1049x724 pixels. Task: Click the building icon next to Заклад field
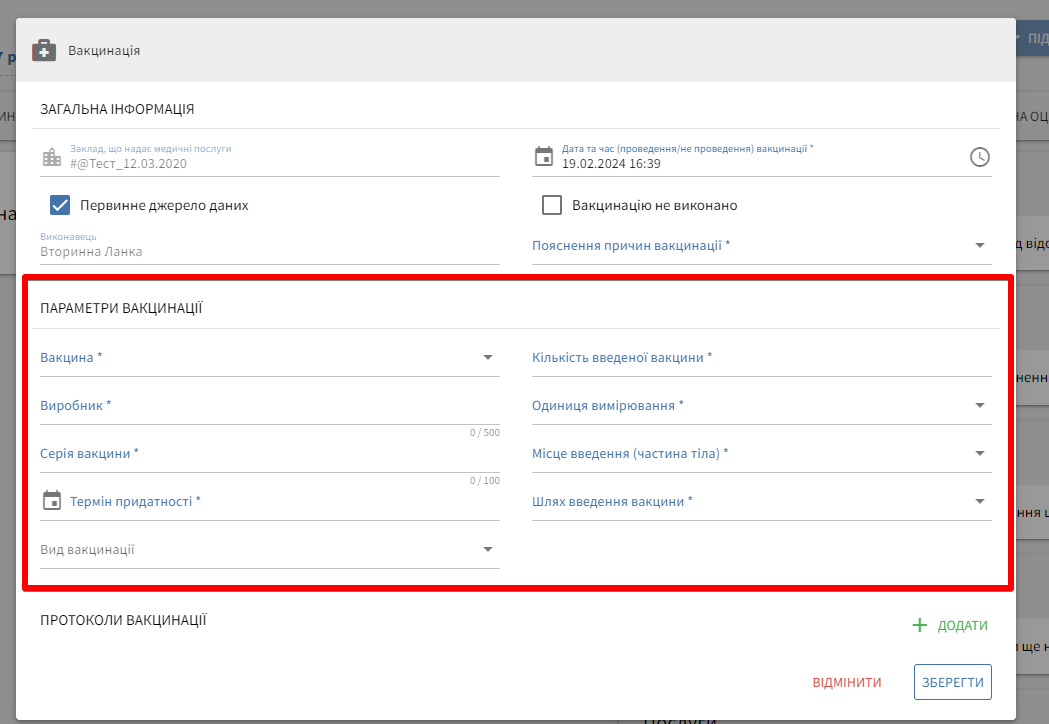coord(52,157)
